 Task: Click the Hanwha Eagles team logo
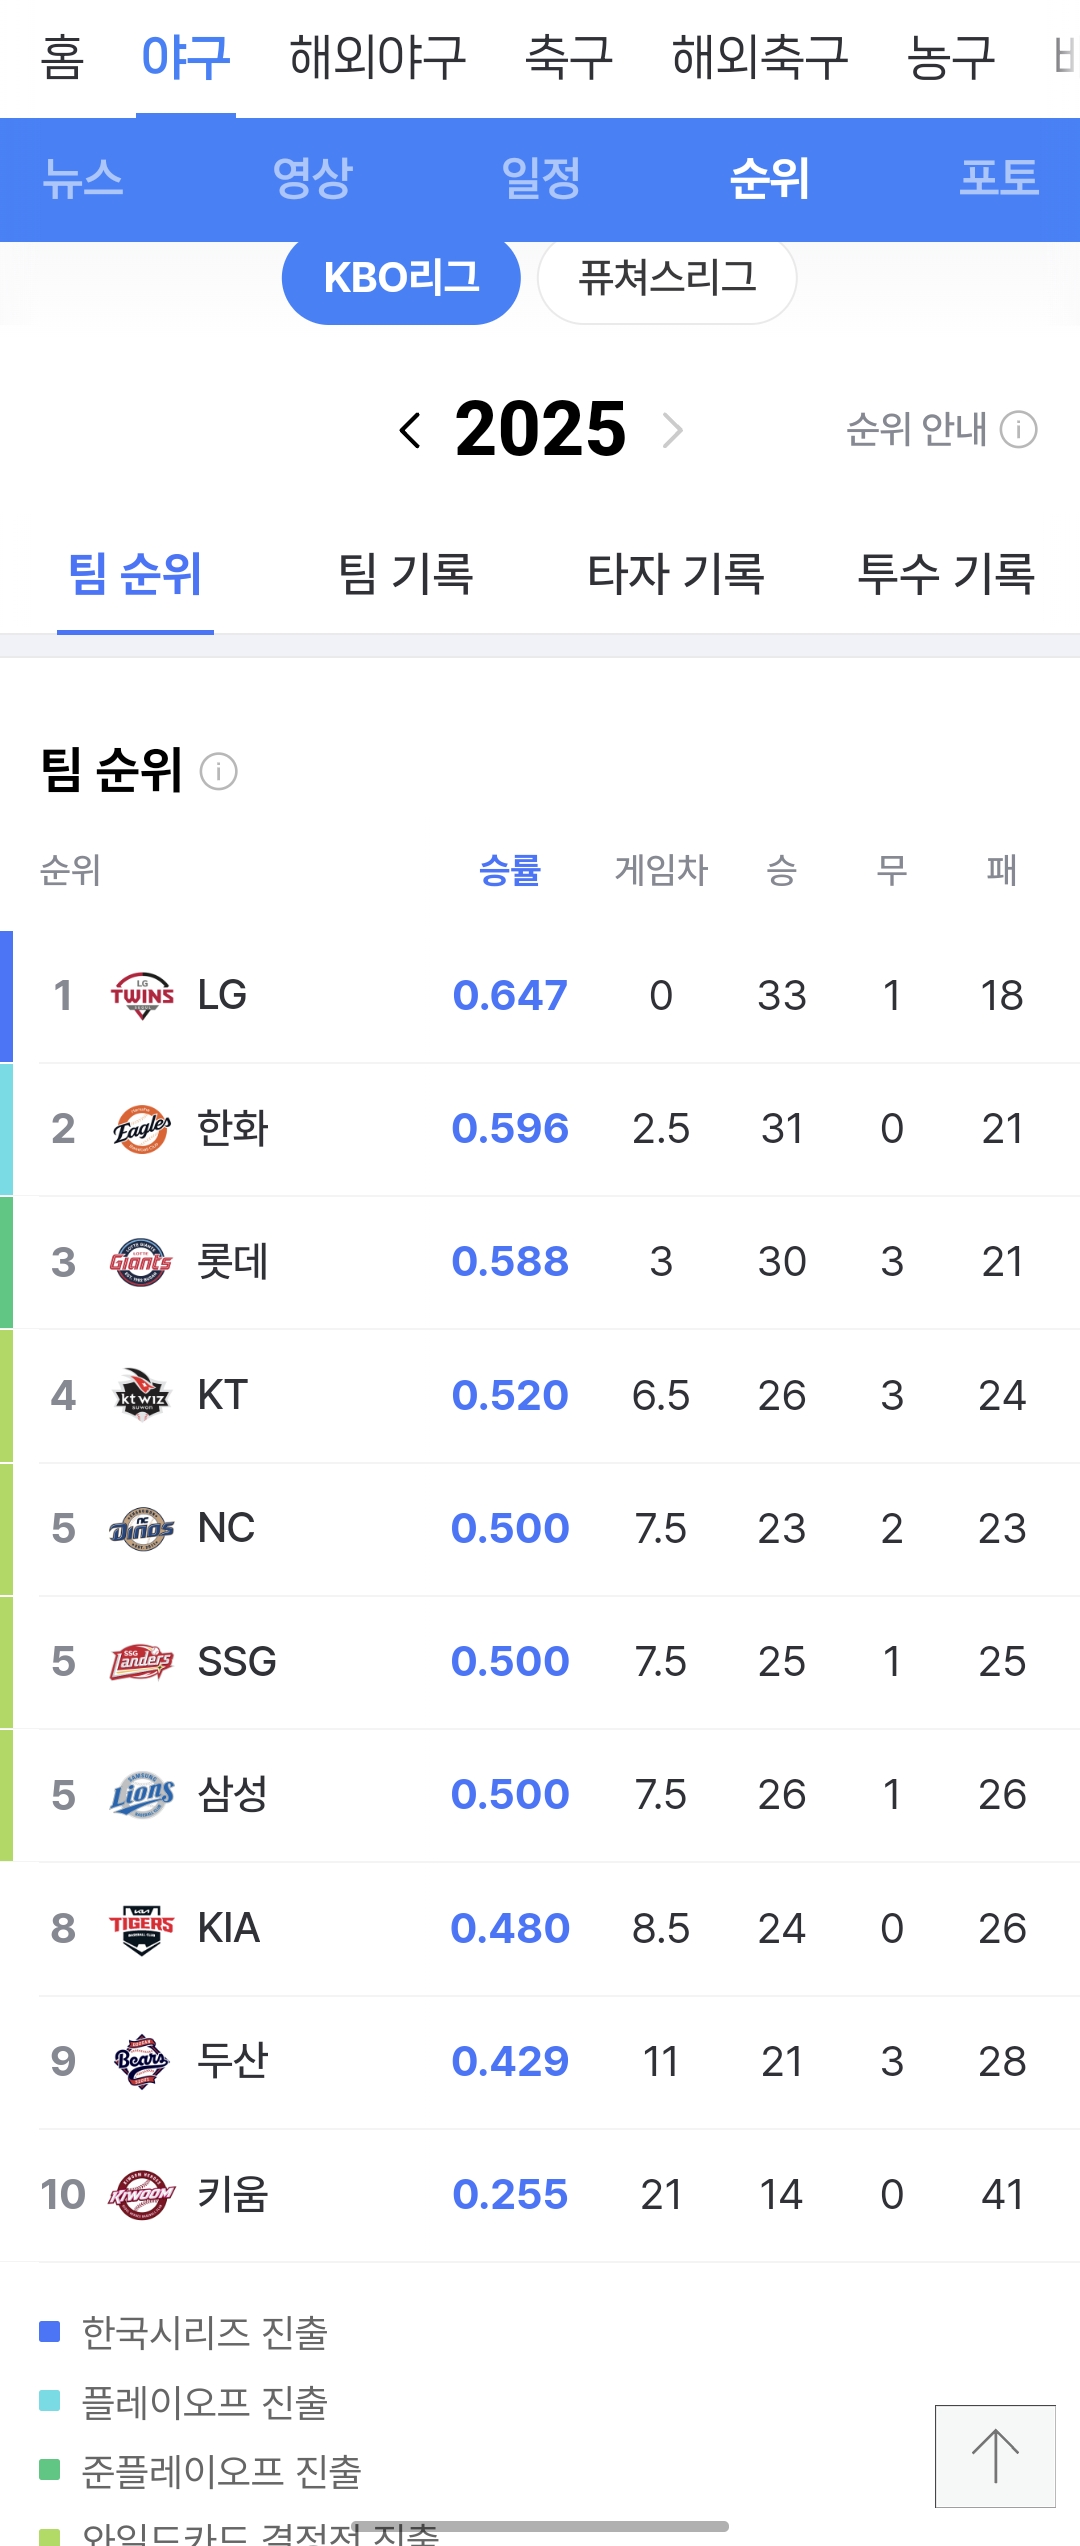tap(141, 1129)
